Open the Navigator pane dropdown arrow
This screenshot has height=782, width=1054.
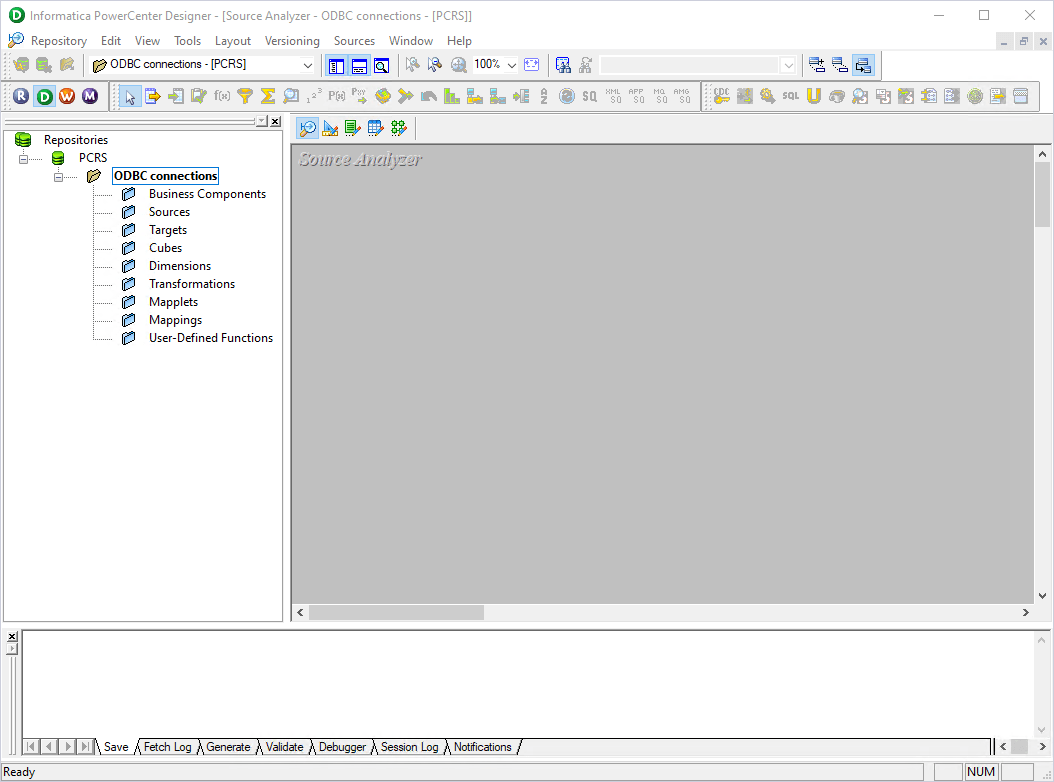(261, 121)
